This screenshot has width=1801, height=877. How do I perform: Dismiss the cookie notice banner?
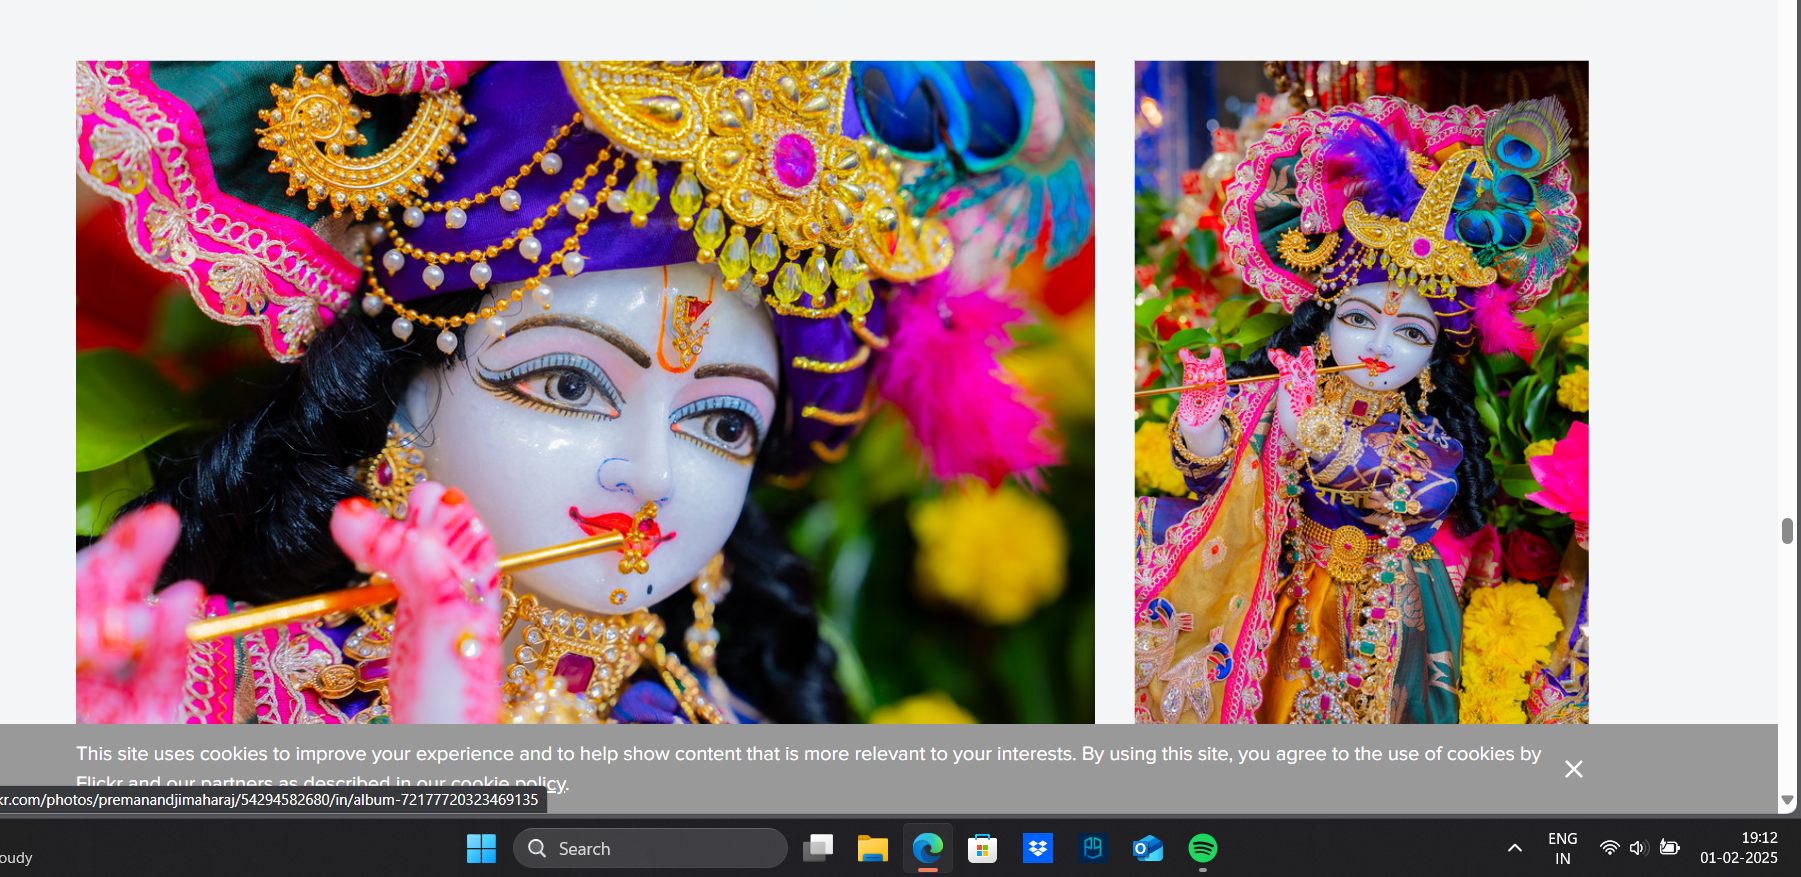pos(1573,769)
